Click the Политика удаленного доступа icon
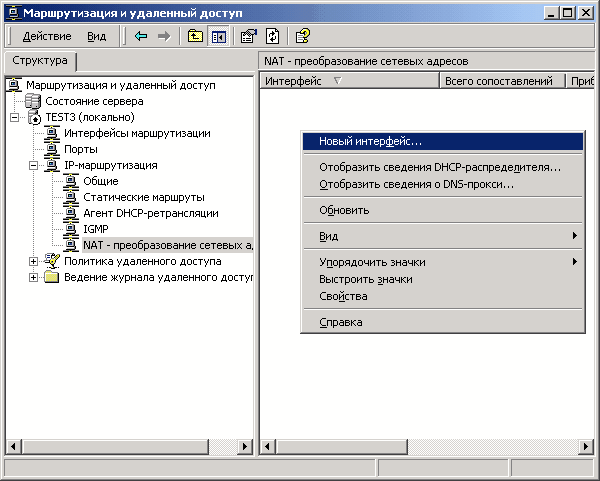The image size is (600, 481). point(52,261)
